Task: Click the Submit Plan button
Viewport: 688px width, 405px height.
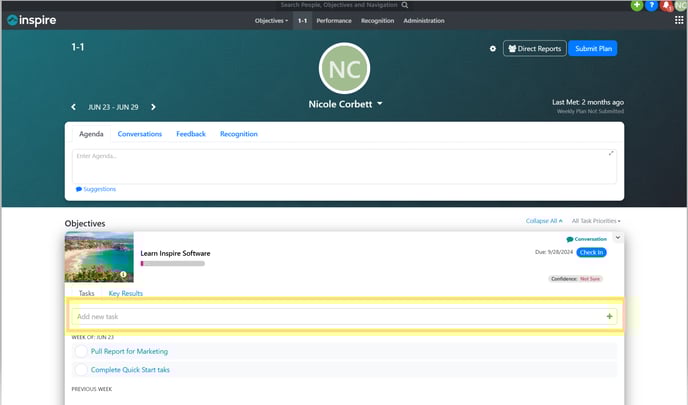Action: coord(592,48)
